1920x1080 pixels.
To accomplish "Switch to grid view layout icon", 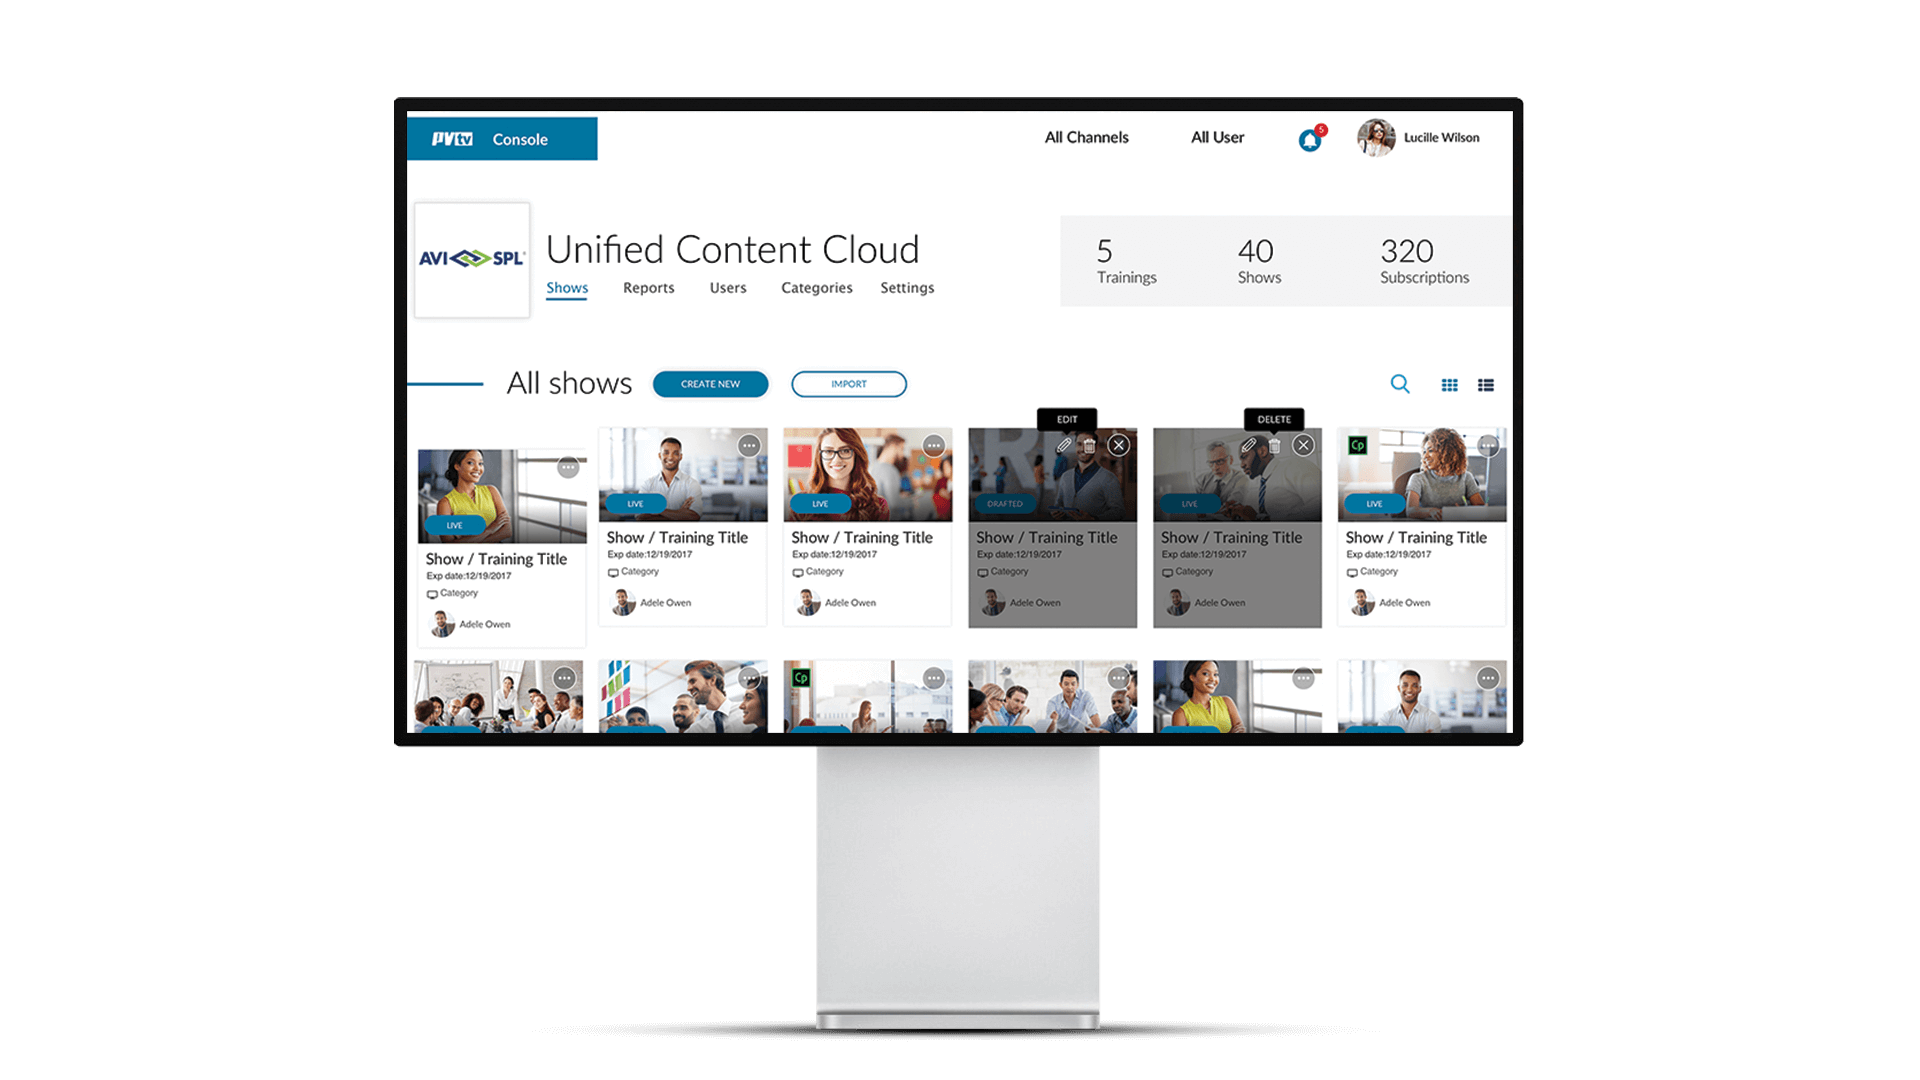I will tap(1449, 385).
